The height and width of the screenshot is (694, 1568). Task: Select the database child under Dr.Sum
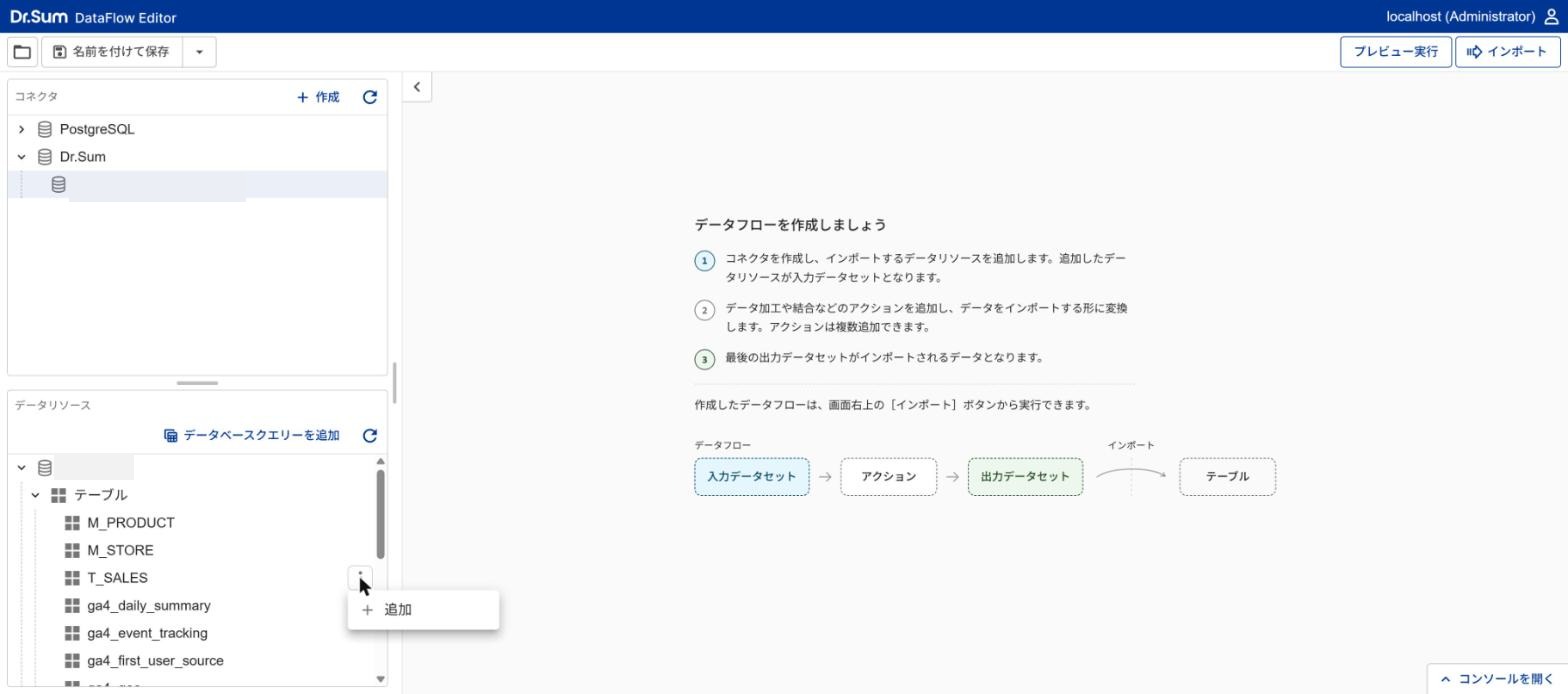click(x=197, y=184)
